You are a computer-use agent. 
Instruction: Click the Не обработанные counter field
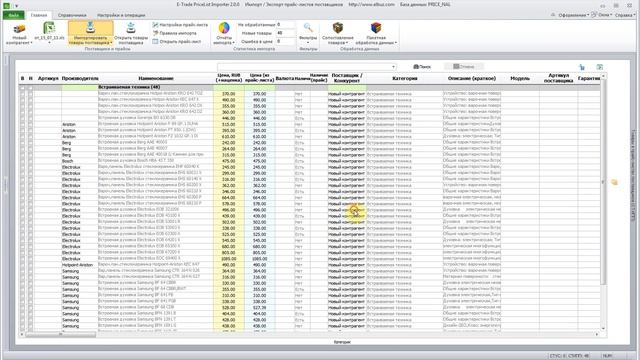[x=285, y=24]
